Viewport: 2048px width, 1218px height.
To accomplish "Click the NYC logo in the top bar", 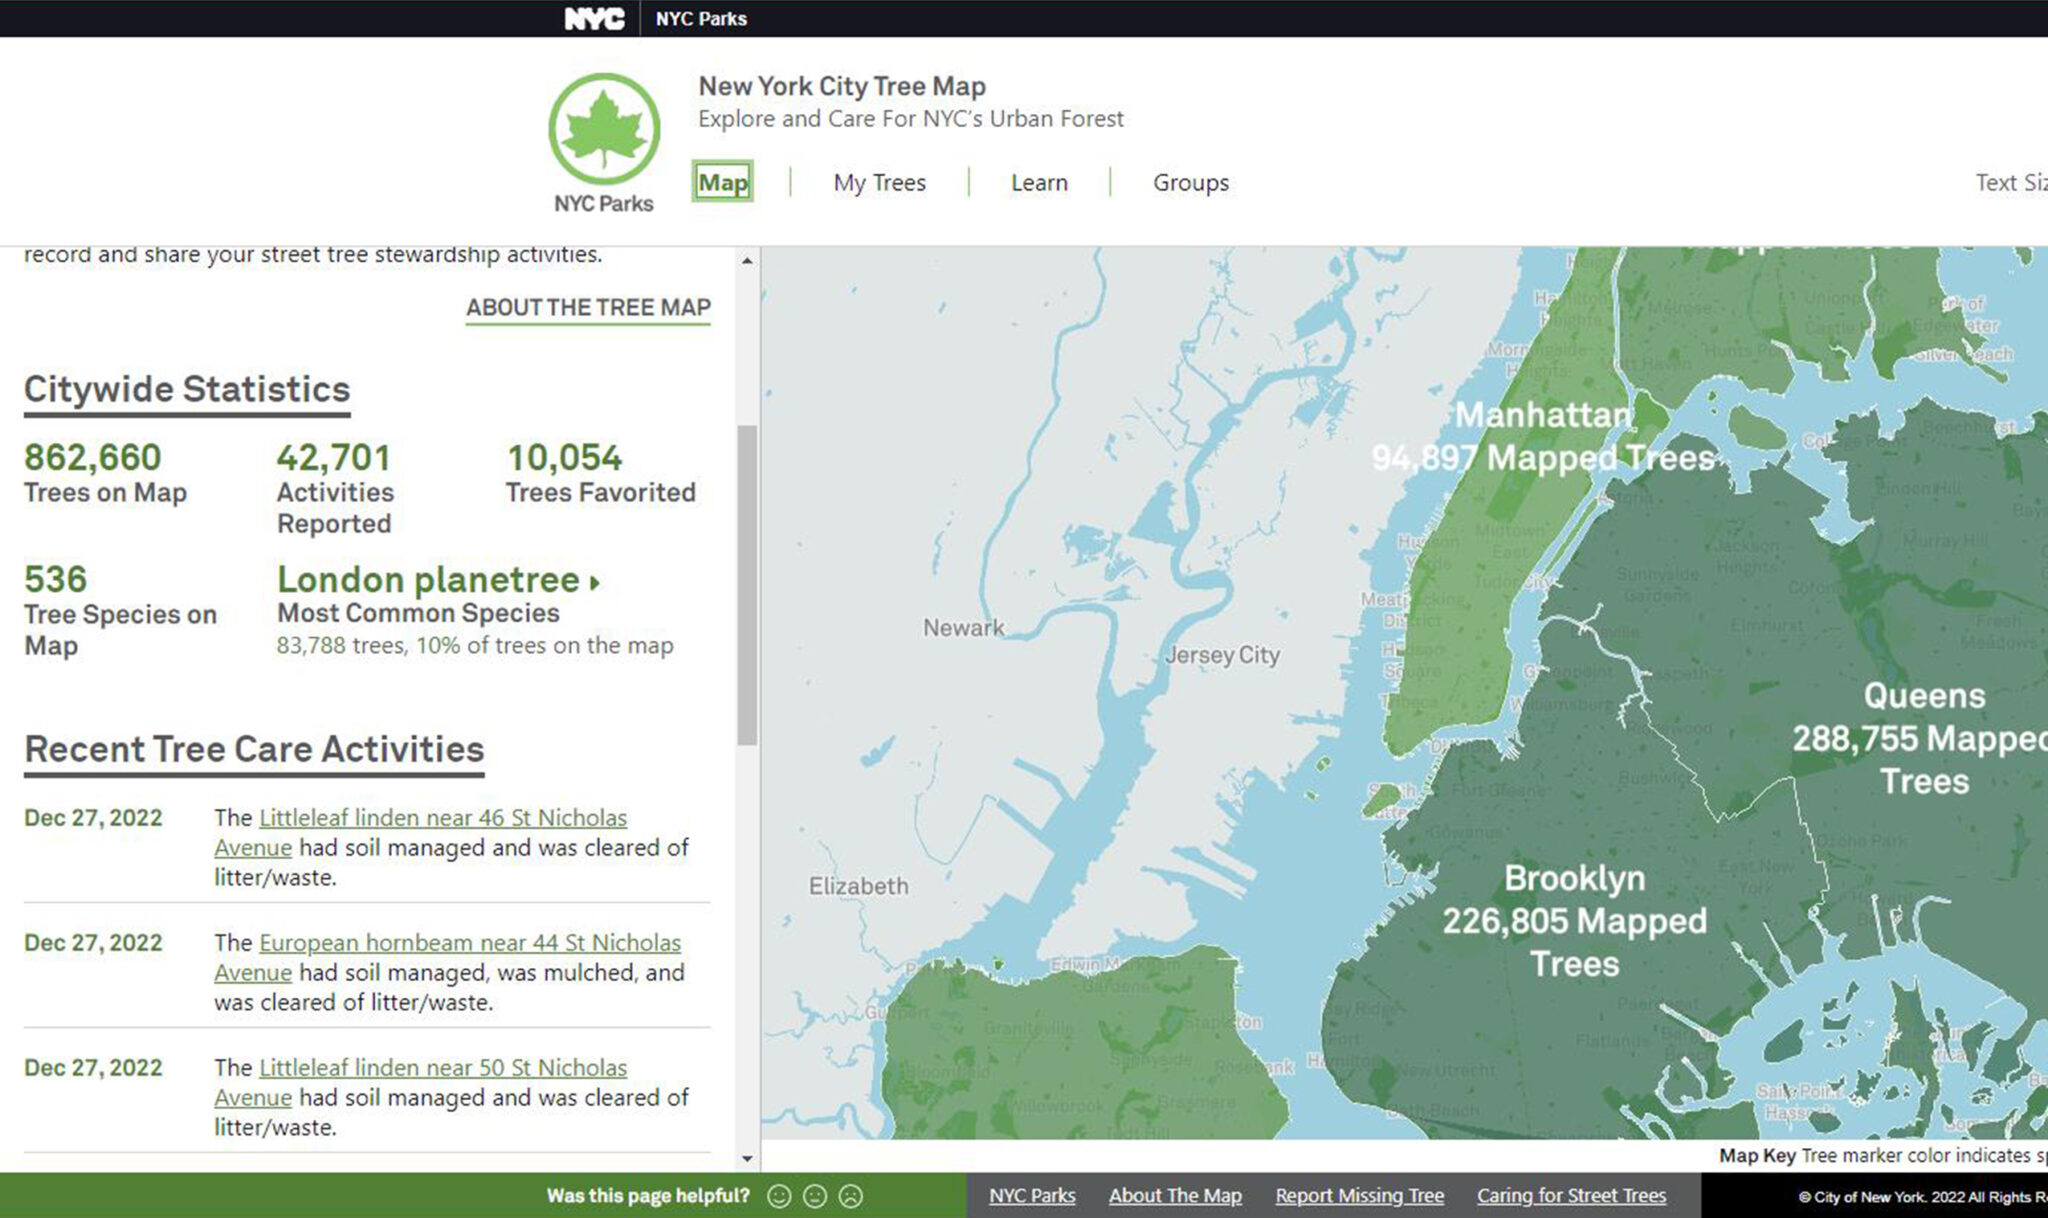I will 592,18.
